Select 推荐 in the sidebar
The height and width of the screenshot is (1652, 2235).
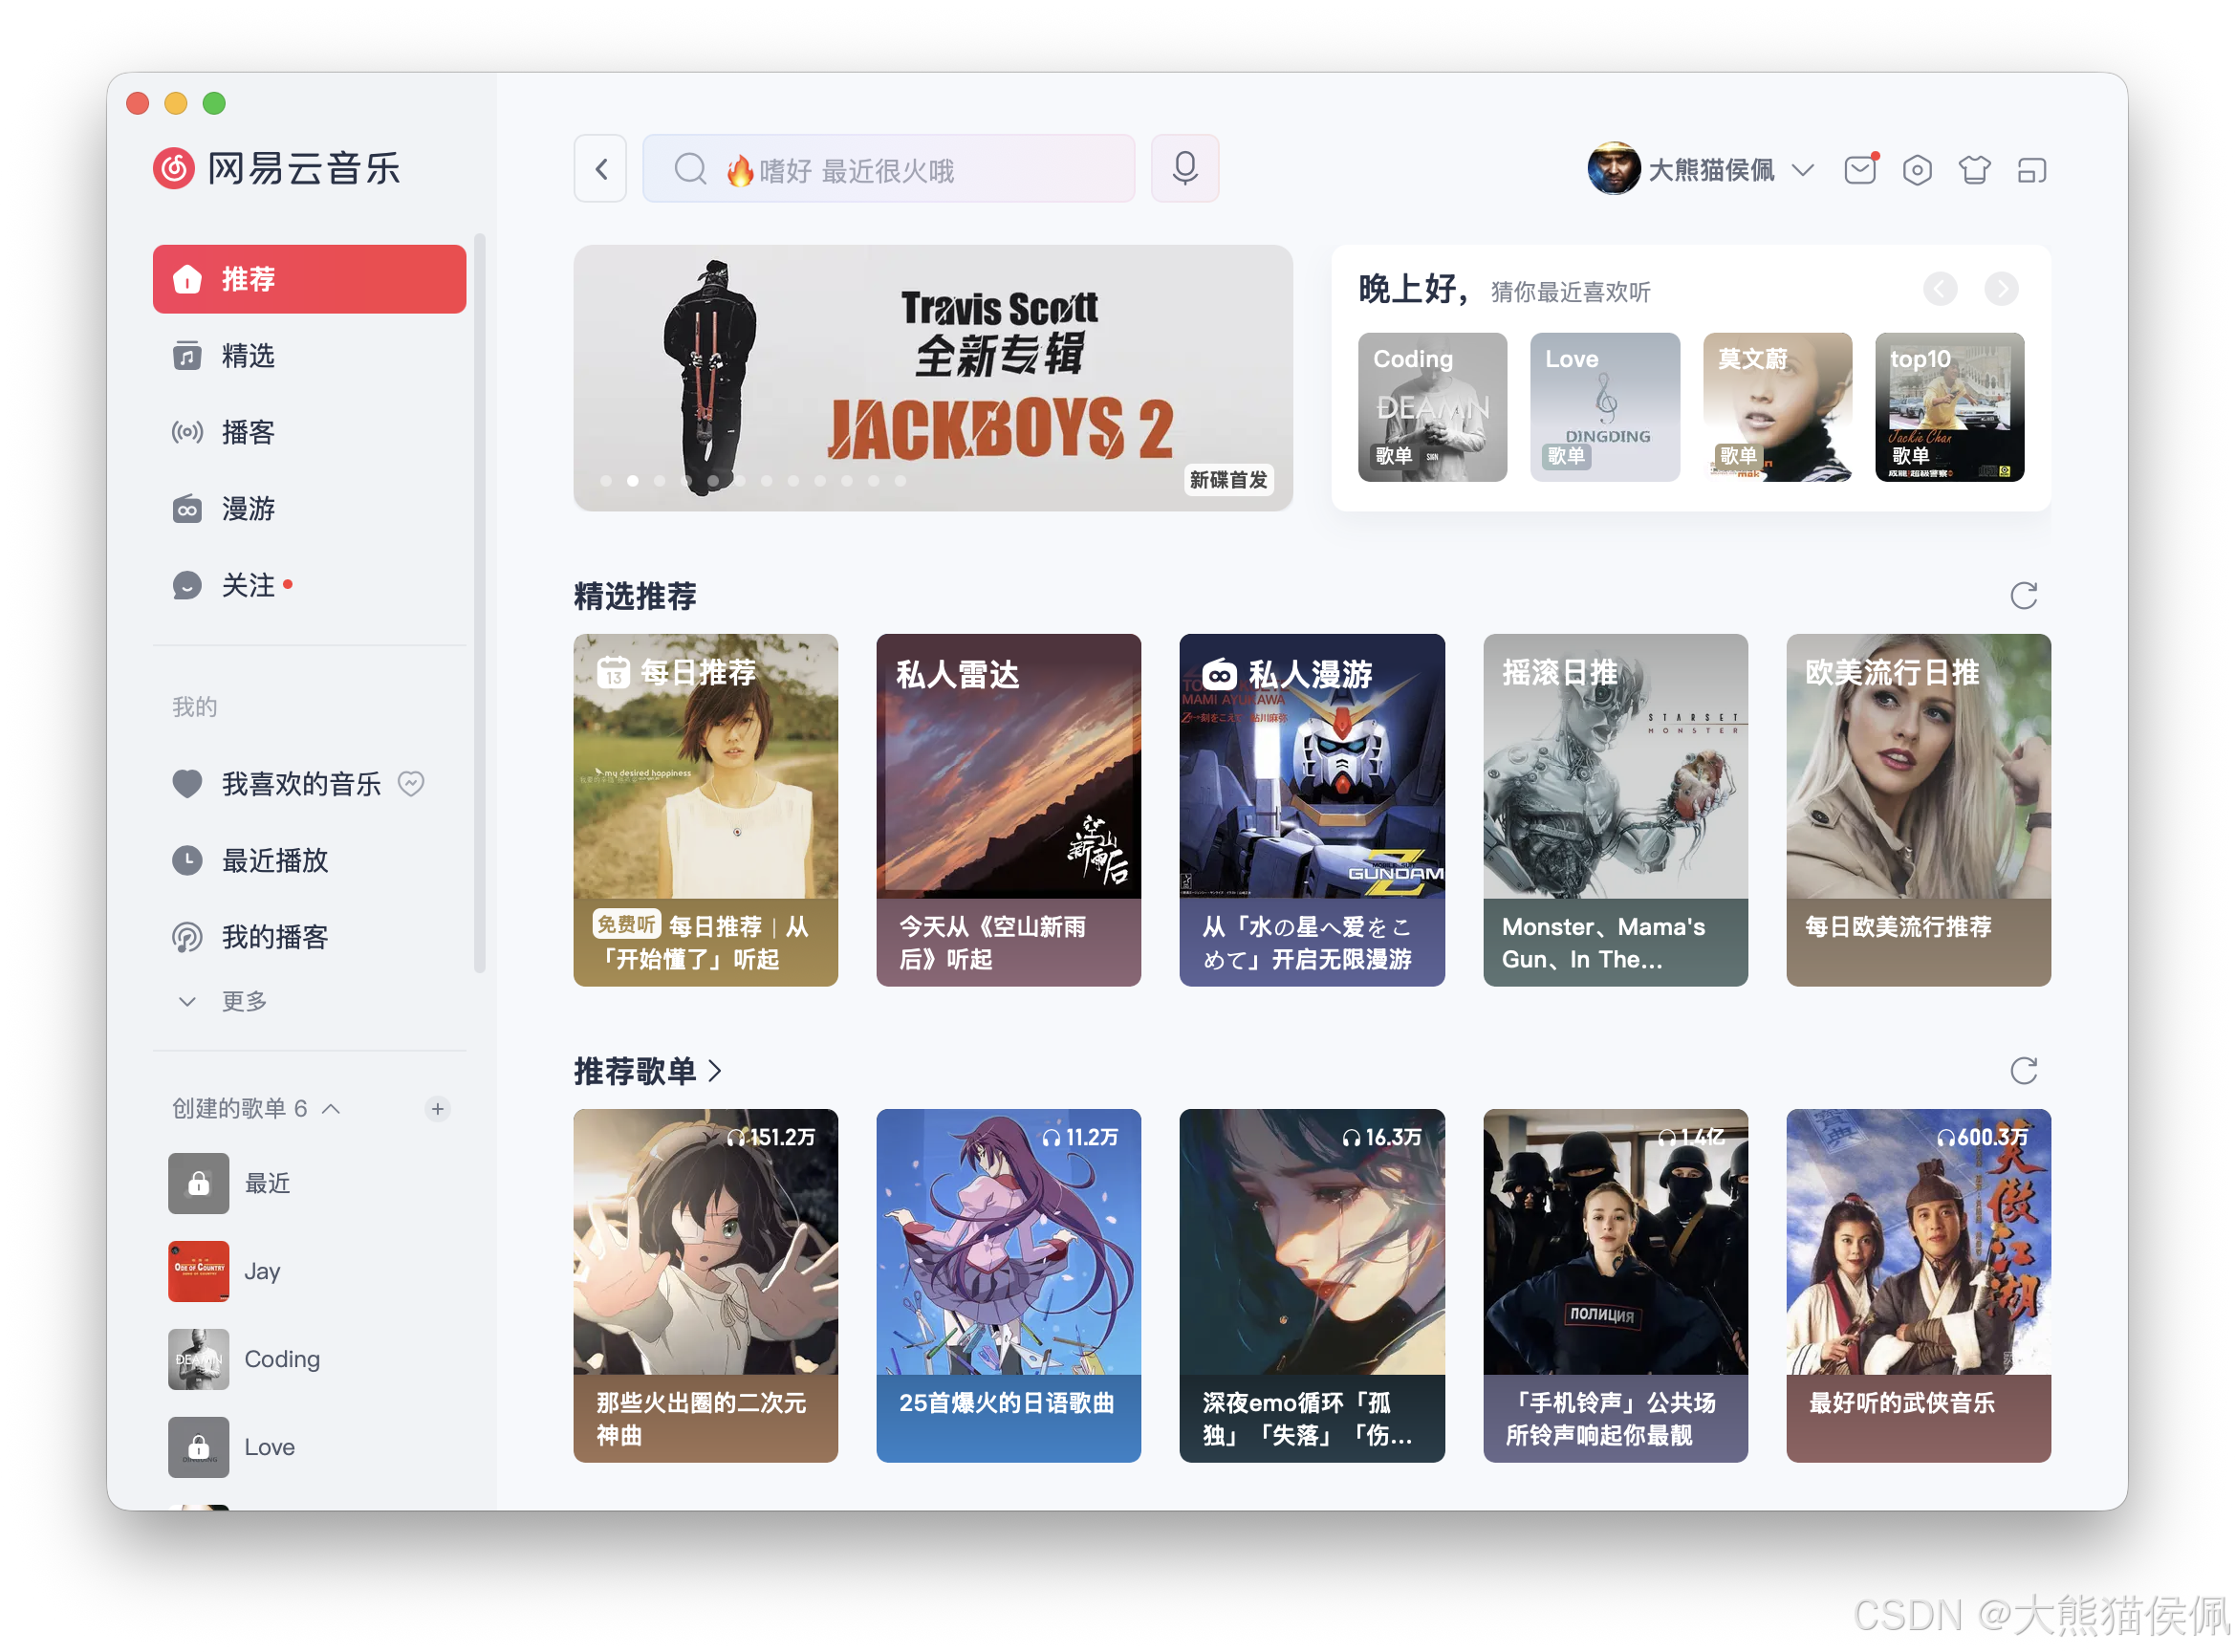[309, 279]
